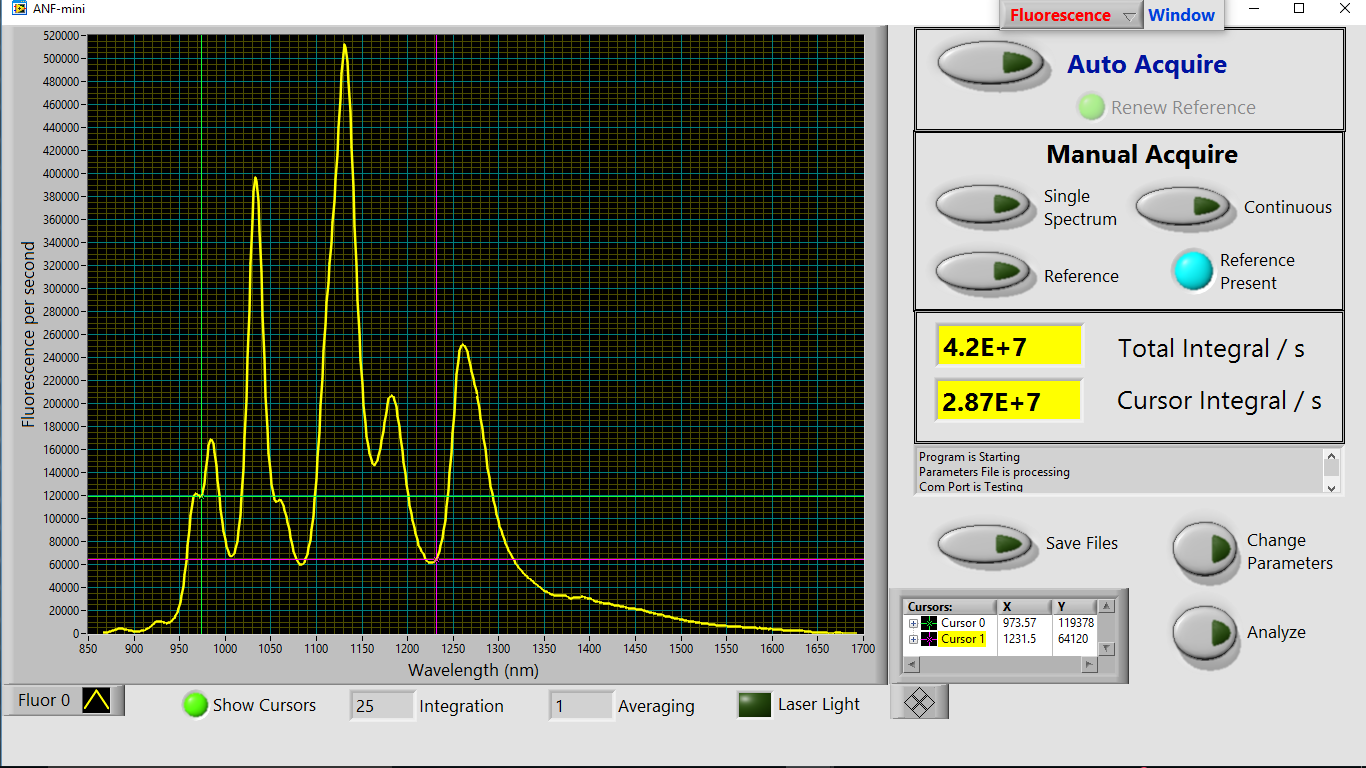
Task: Click the 64120 Y value of Cursor 1
Action: coord(1073,639)
